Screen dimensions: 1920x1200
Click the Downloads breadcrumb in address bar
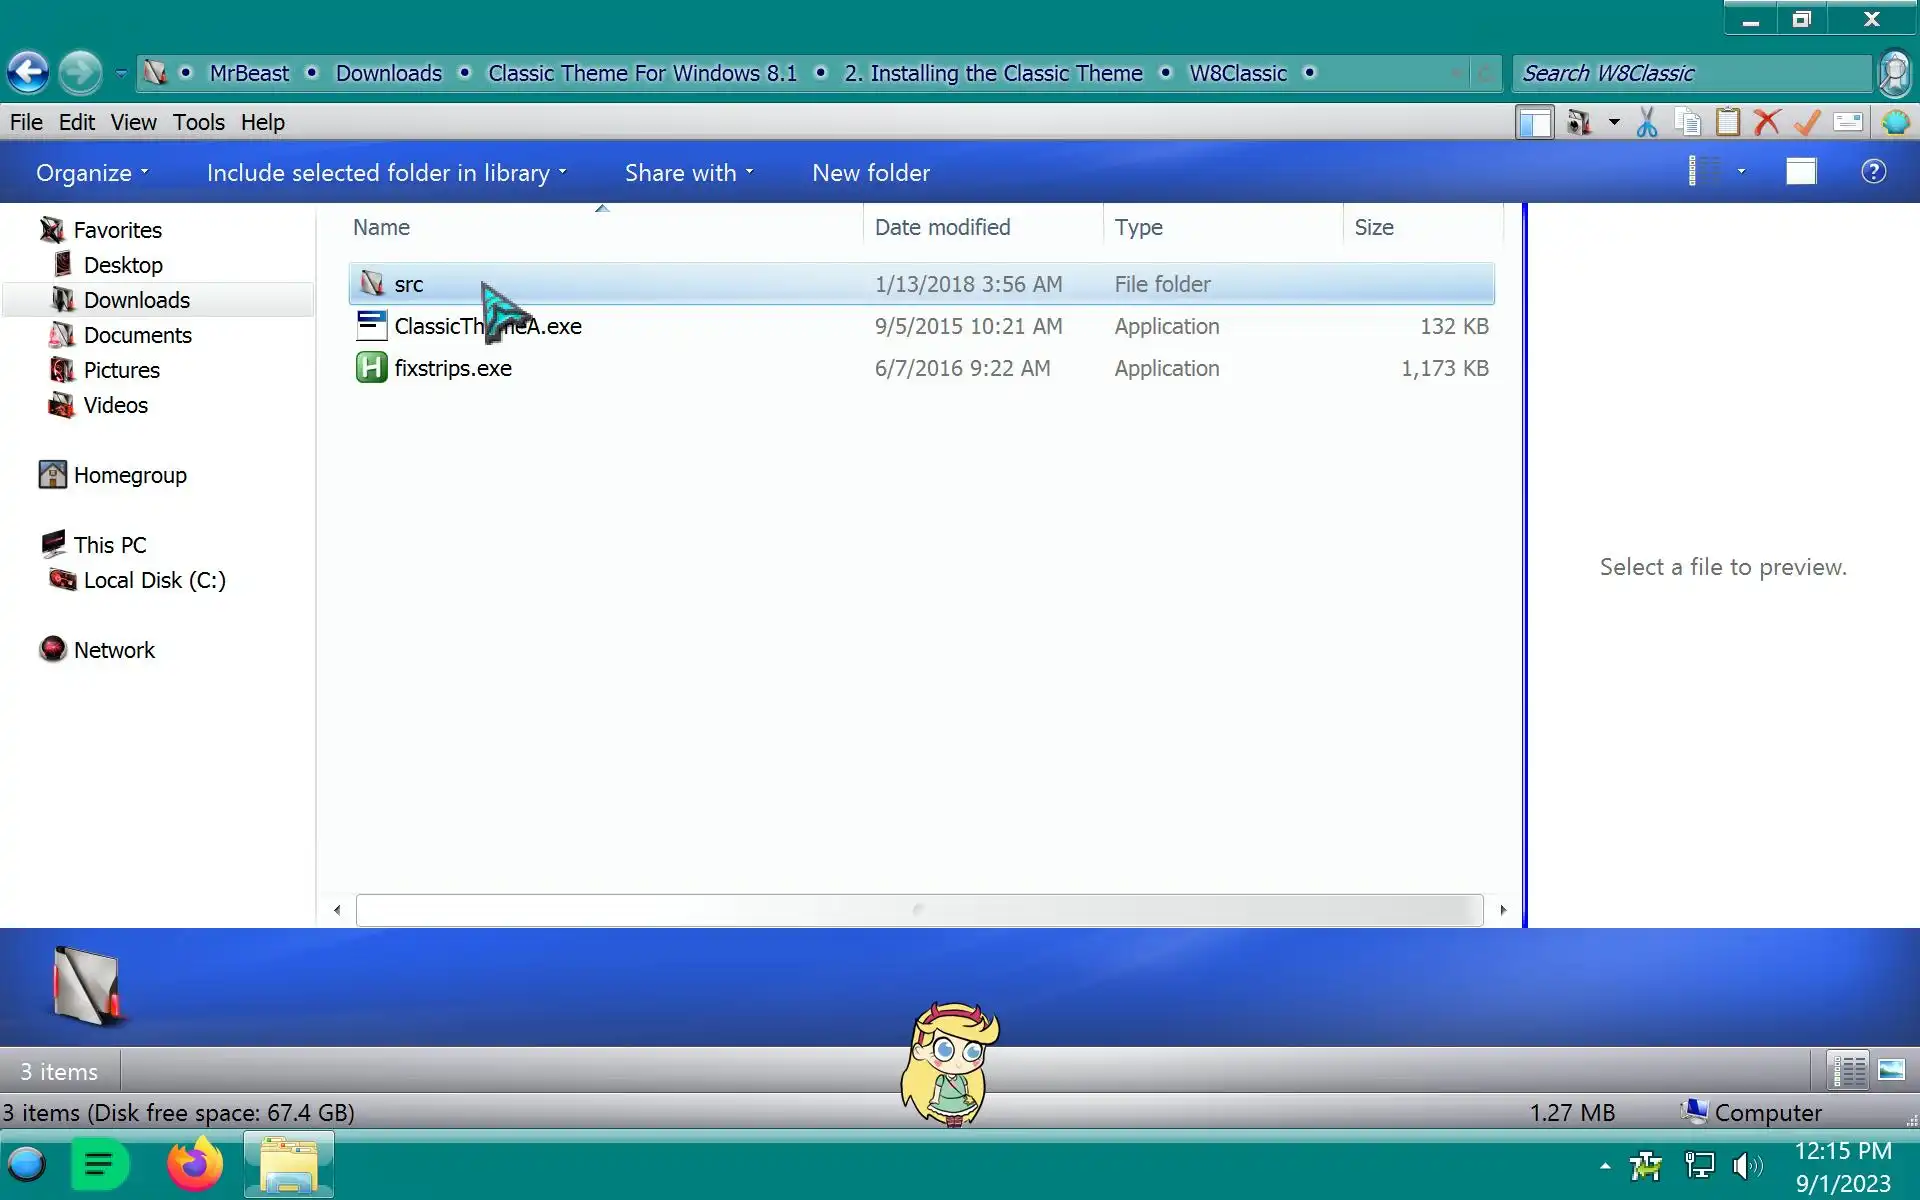coord(388,73)
